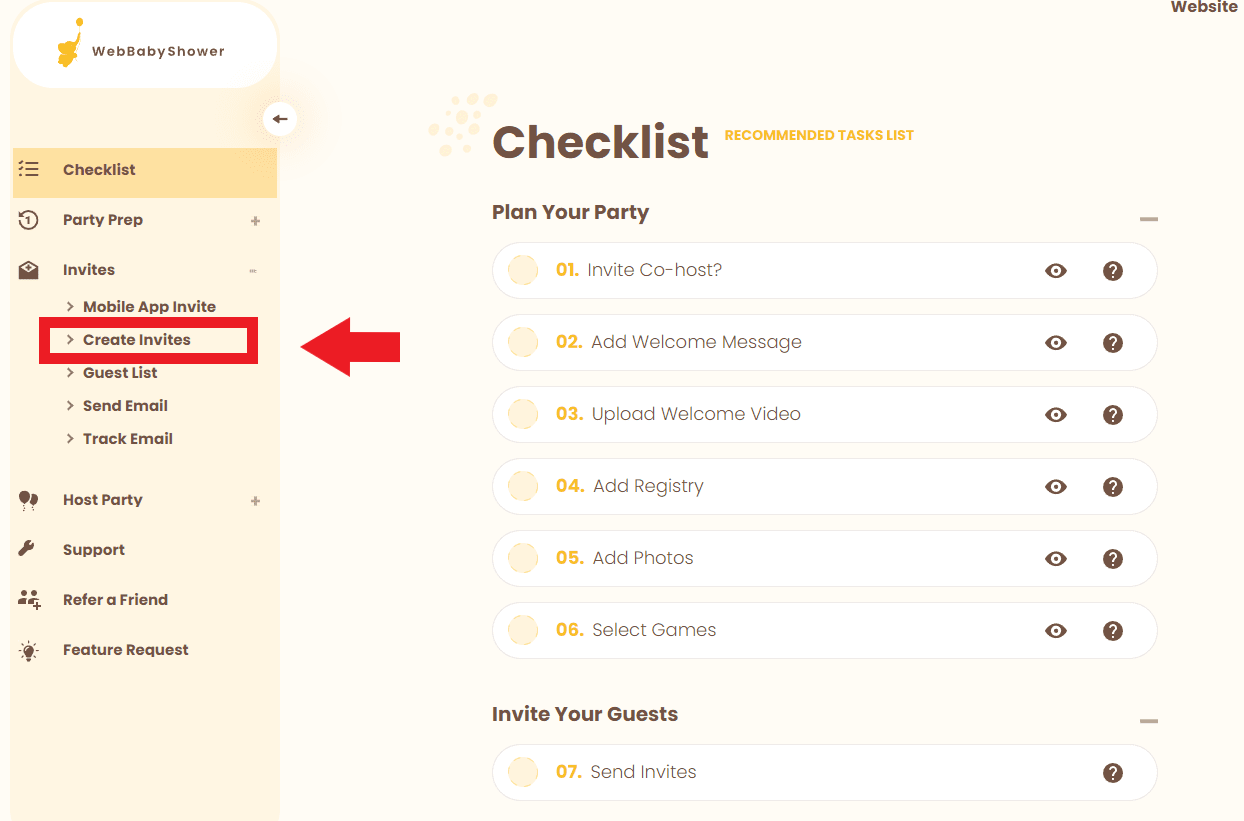Open help for Send Invites task
The height and width of the screenshot is (821, 1244).
[x=1112, y=772]
